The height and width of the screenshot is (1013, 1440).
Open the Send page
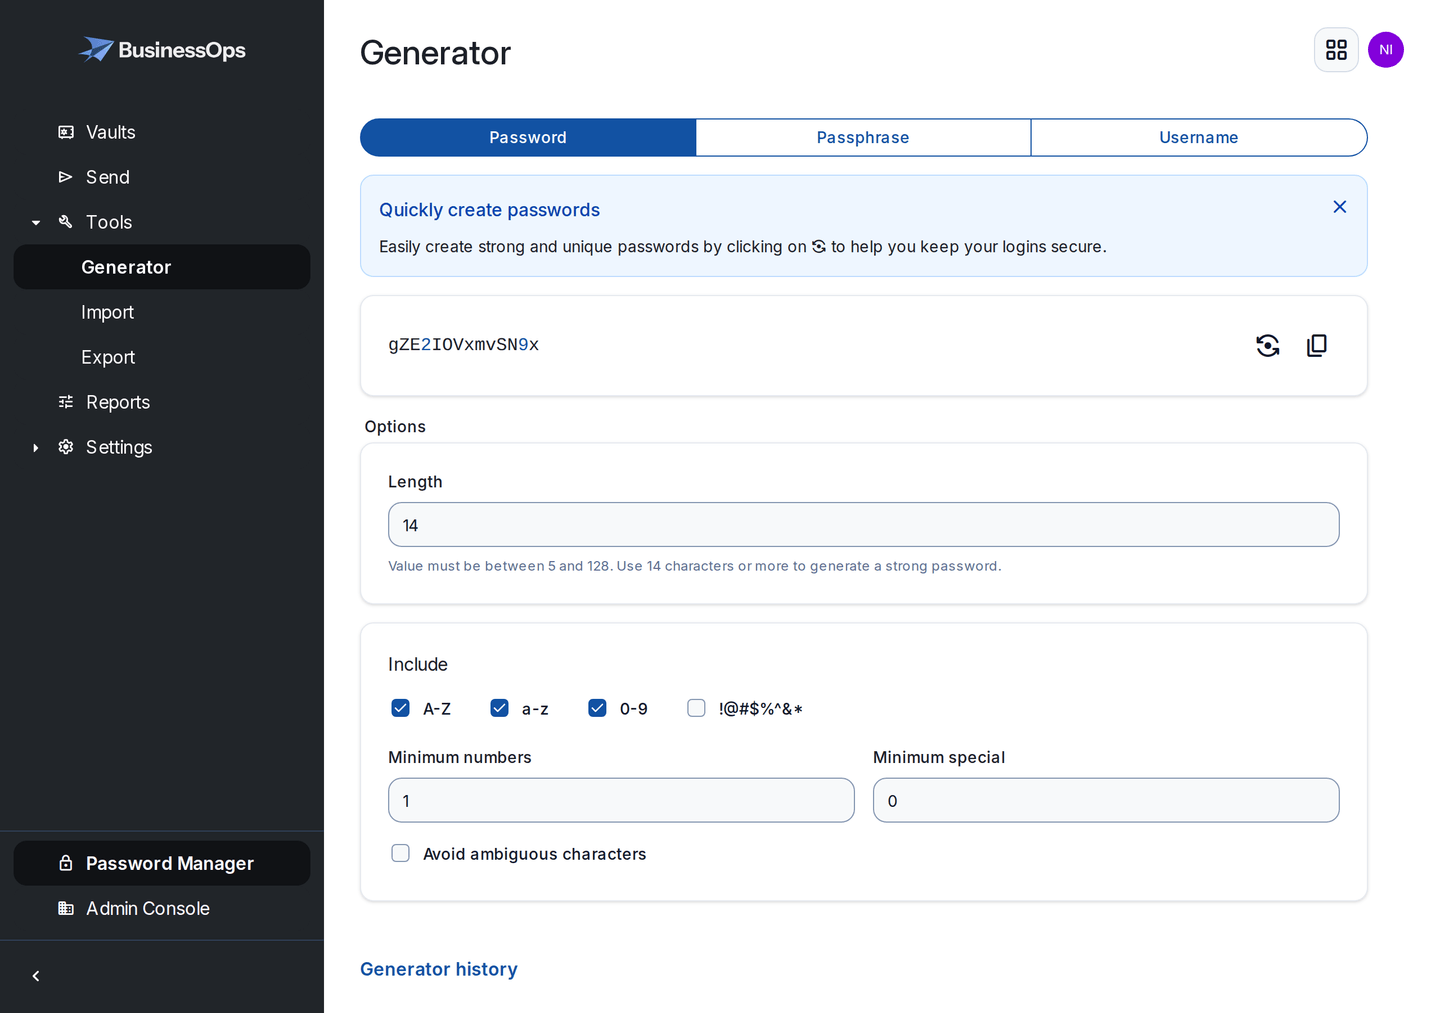[x=161, y=177]
